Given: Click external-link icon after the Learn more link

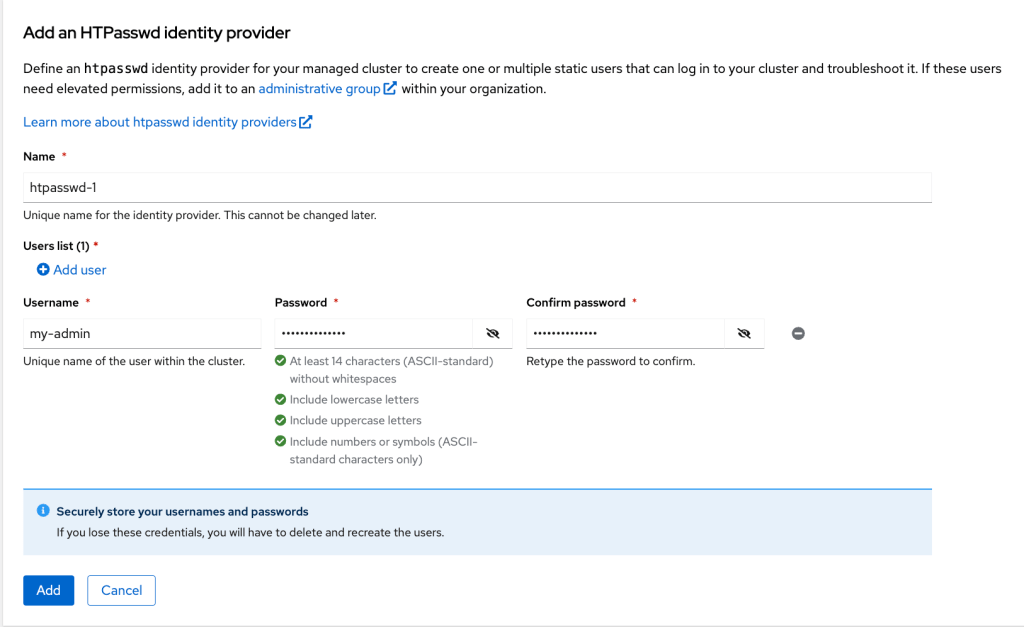Looking at the screenshot, I should point(306,122).
